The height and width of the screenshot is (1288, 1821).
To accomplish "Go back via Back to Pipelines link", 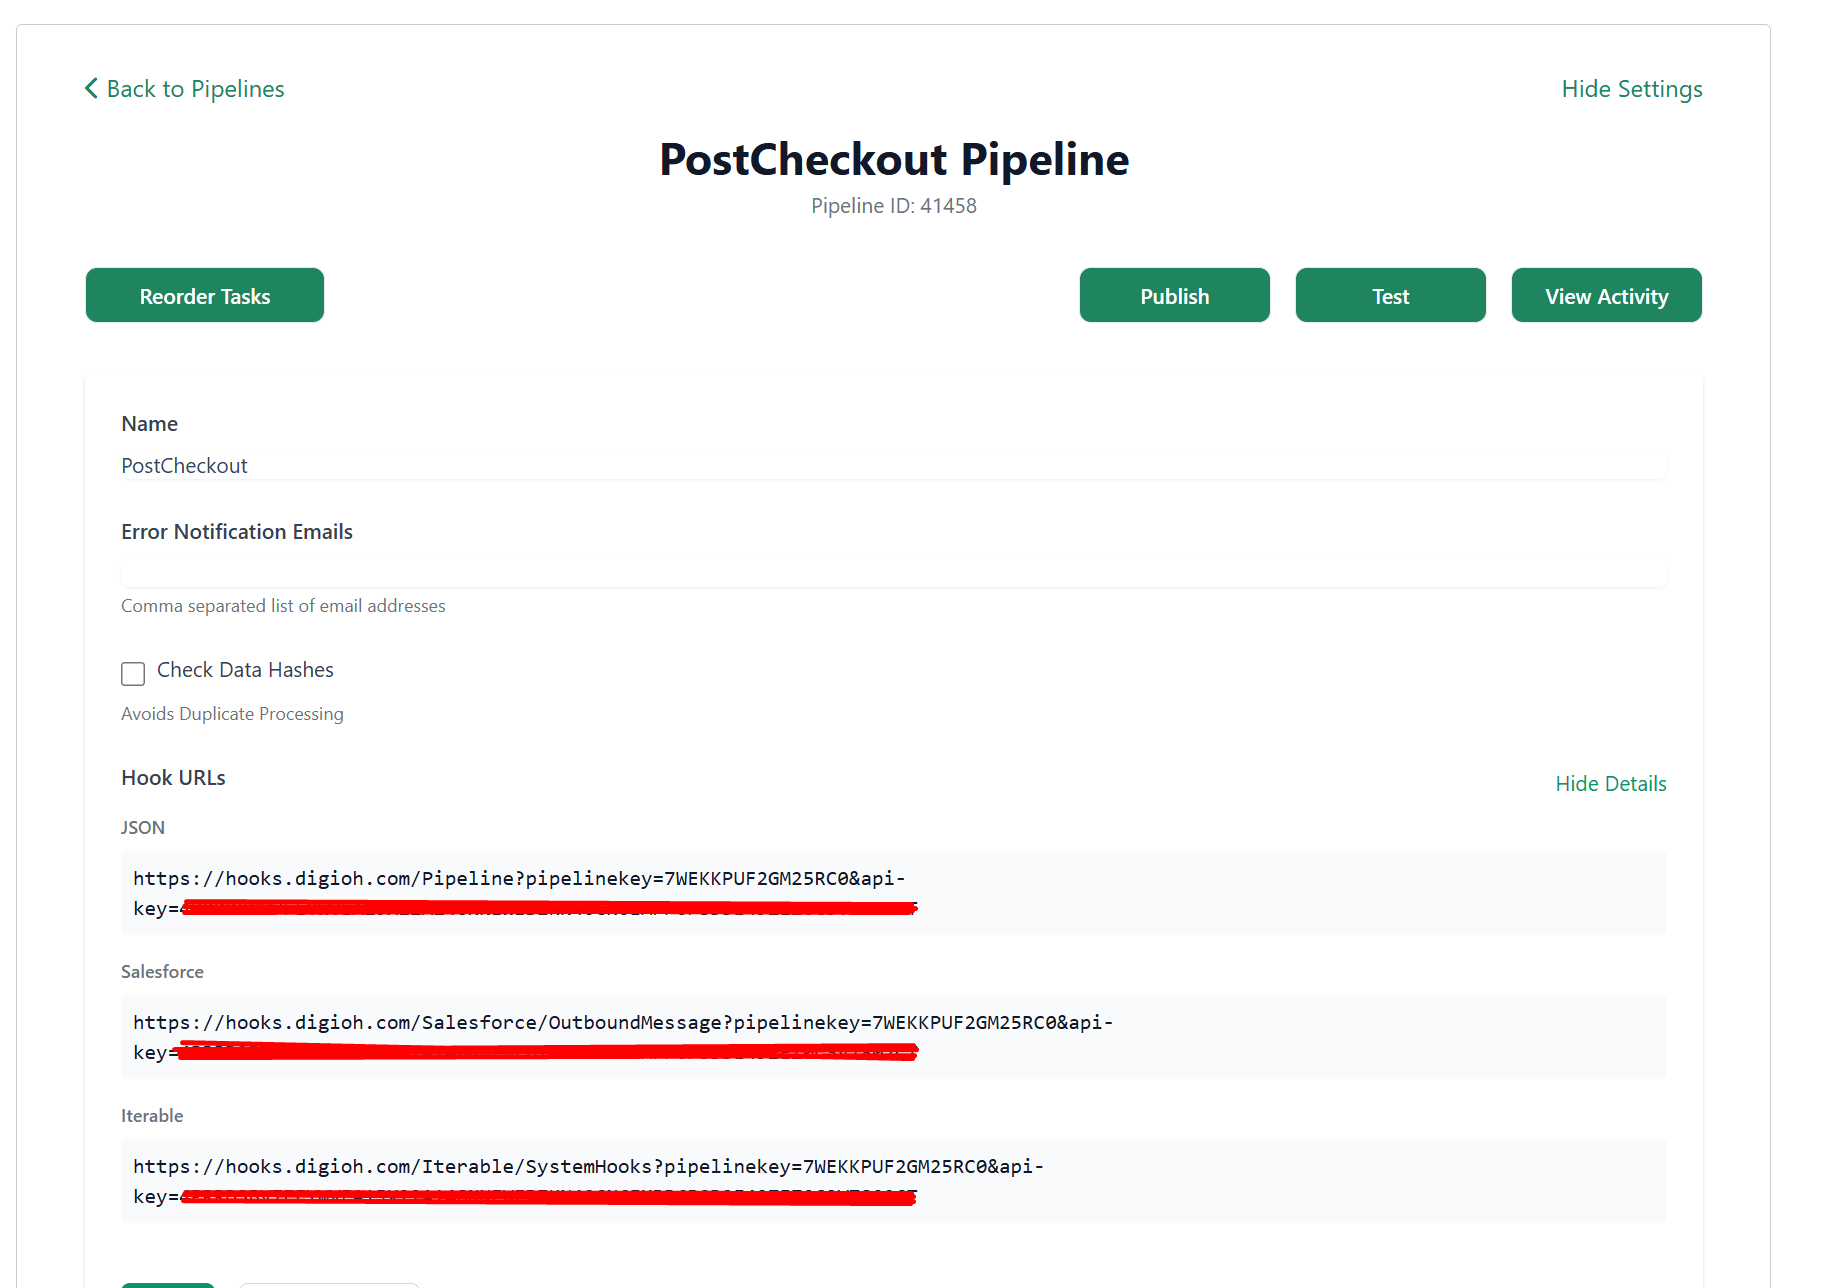I will 195,89.
